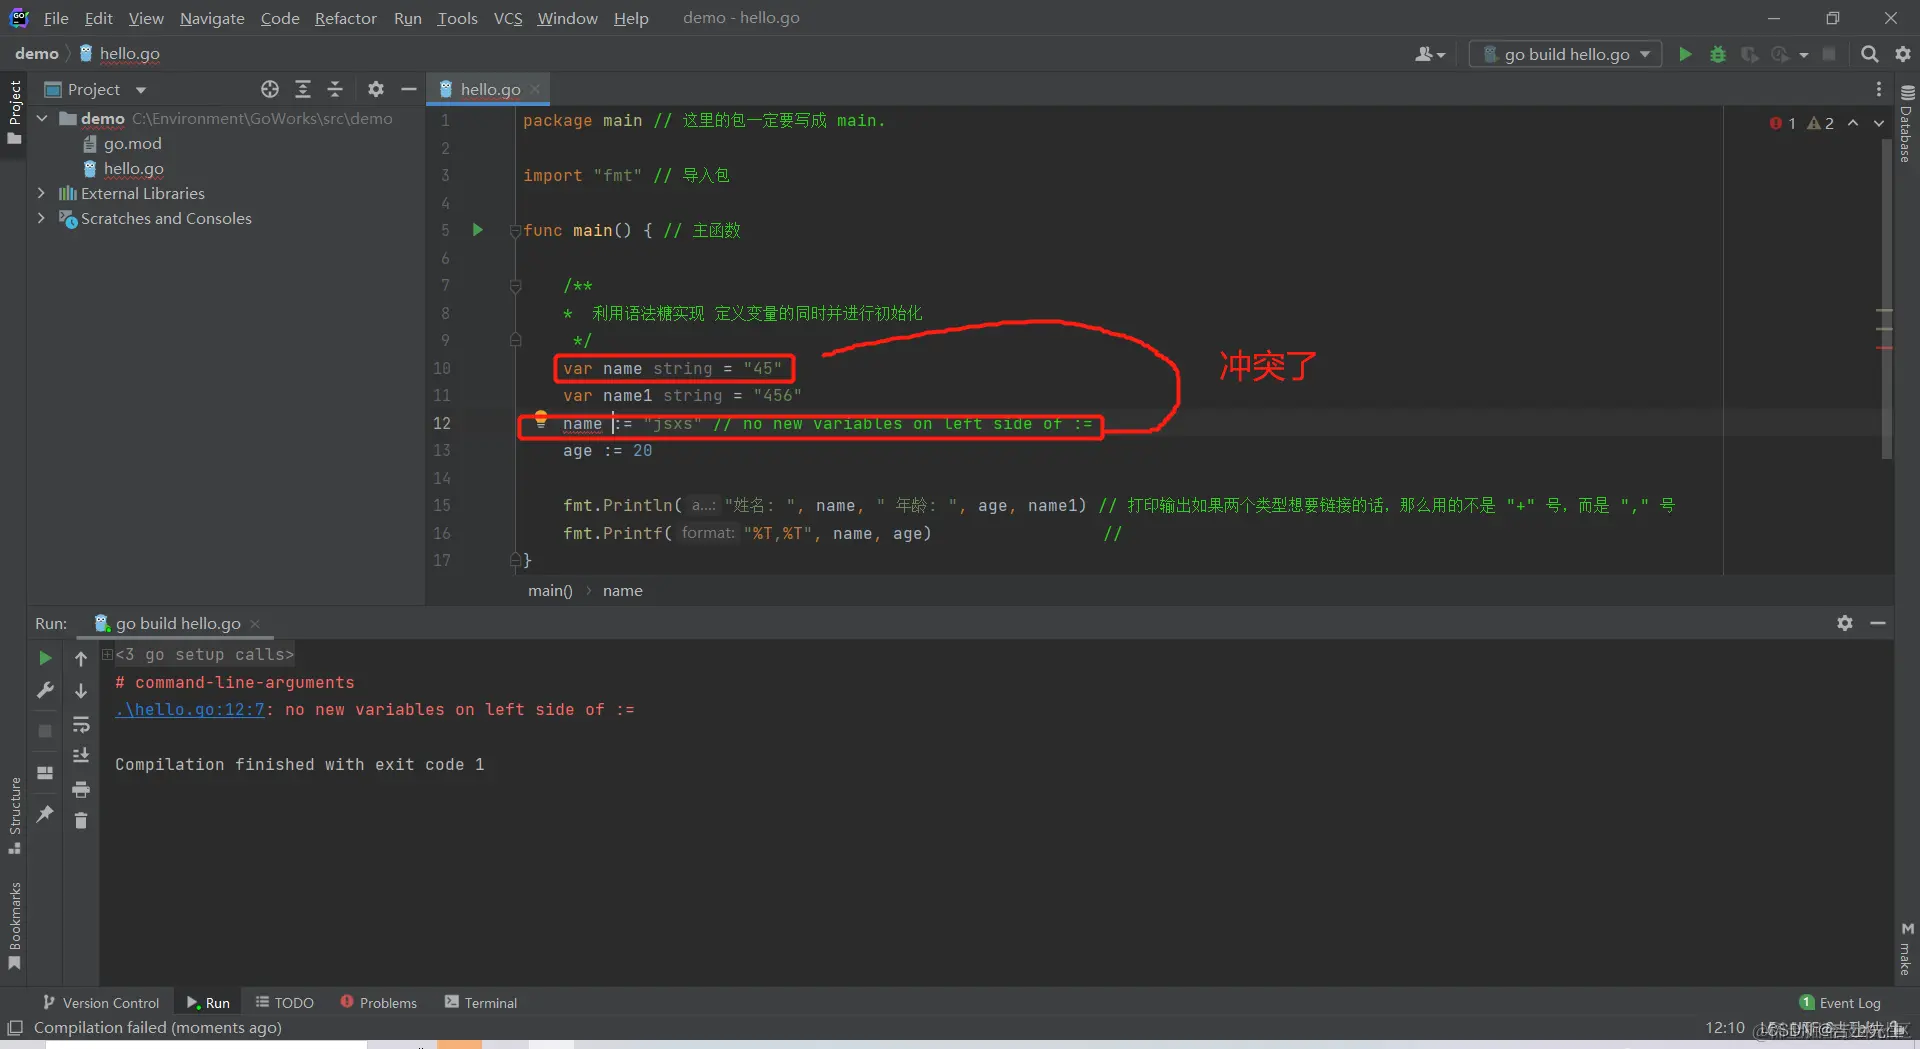The height and width of the screenshot is (1049, 1920).
Task: Go to next highlighted error arrow
Action: pyautogui.click(x=1879, y=123)
